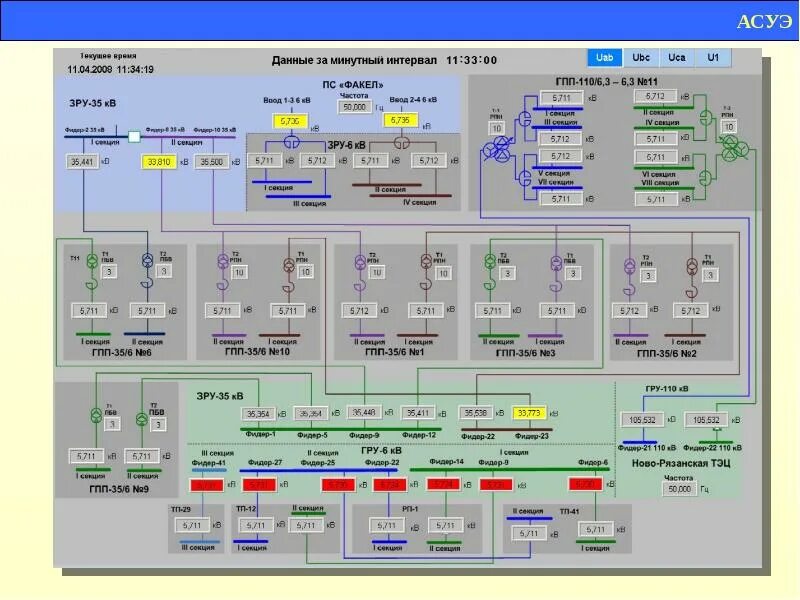Image resolution: width=800 pixels, height=600 pixels.
Task: Click the red alarm value under Фидер-41
Action: click(207, 485)
